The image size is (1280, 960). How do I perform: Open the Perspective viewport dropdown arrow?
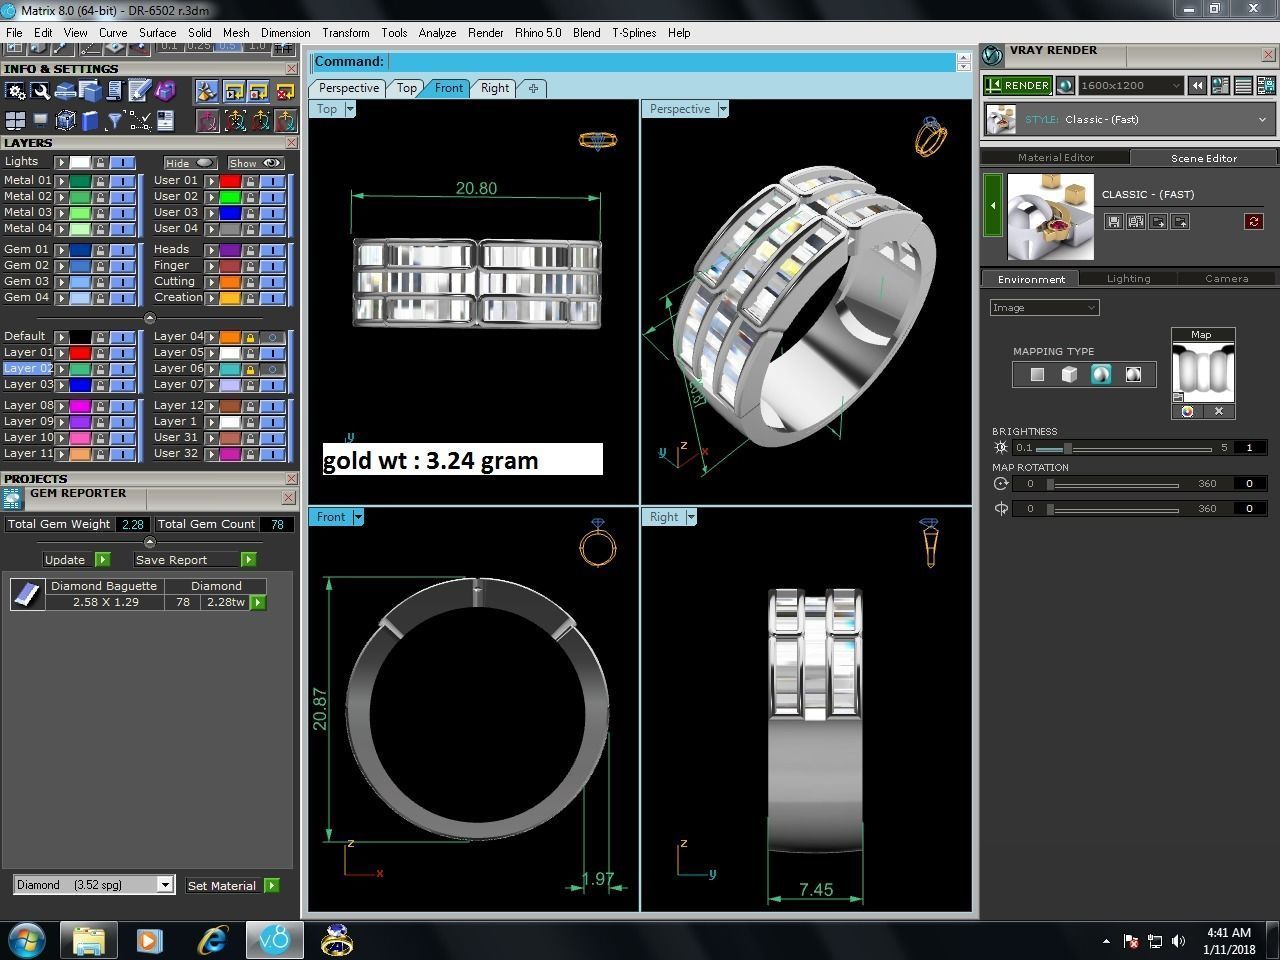(723, 109)
